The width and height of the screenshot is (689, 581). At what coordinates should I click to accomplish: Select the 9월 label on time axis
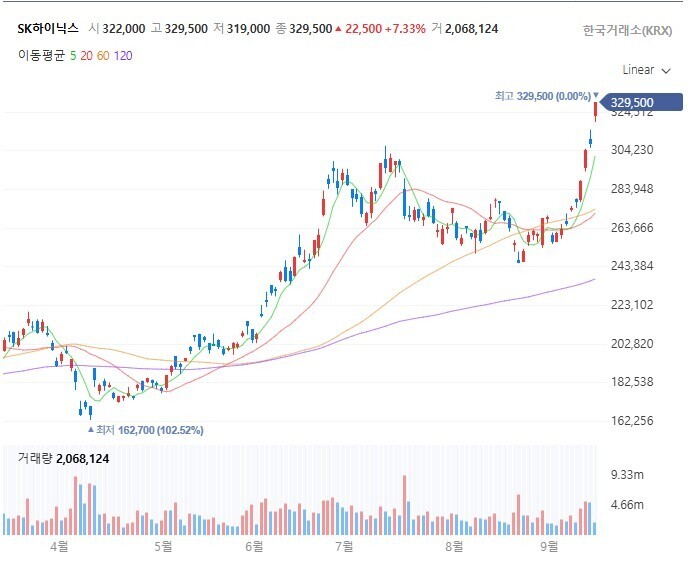pos(549,546)
